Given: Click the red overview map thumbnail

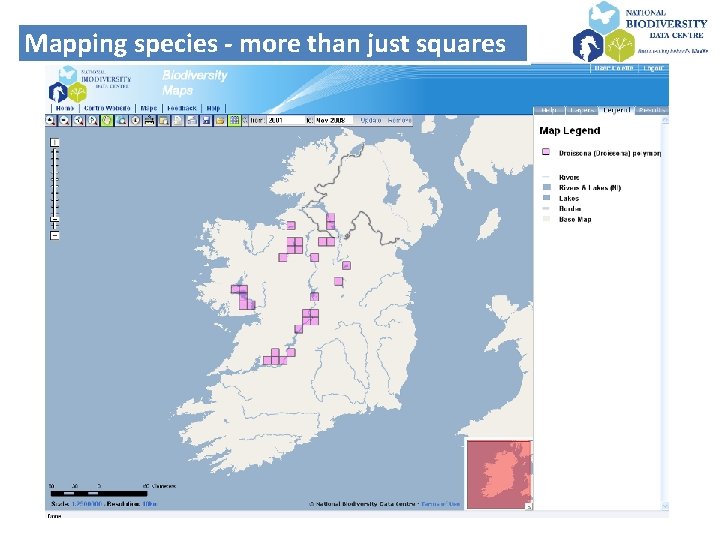Looking at the screenshot, I should tap(500, 474).
